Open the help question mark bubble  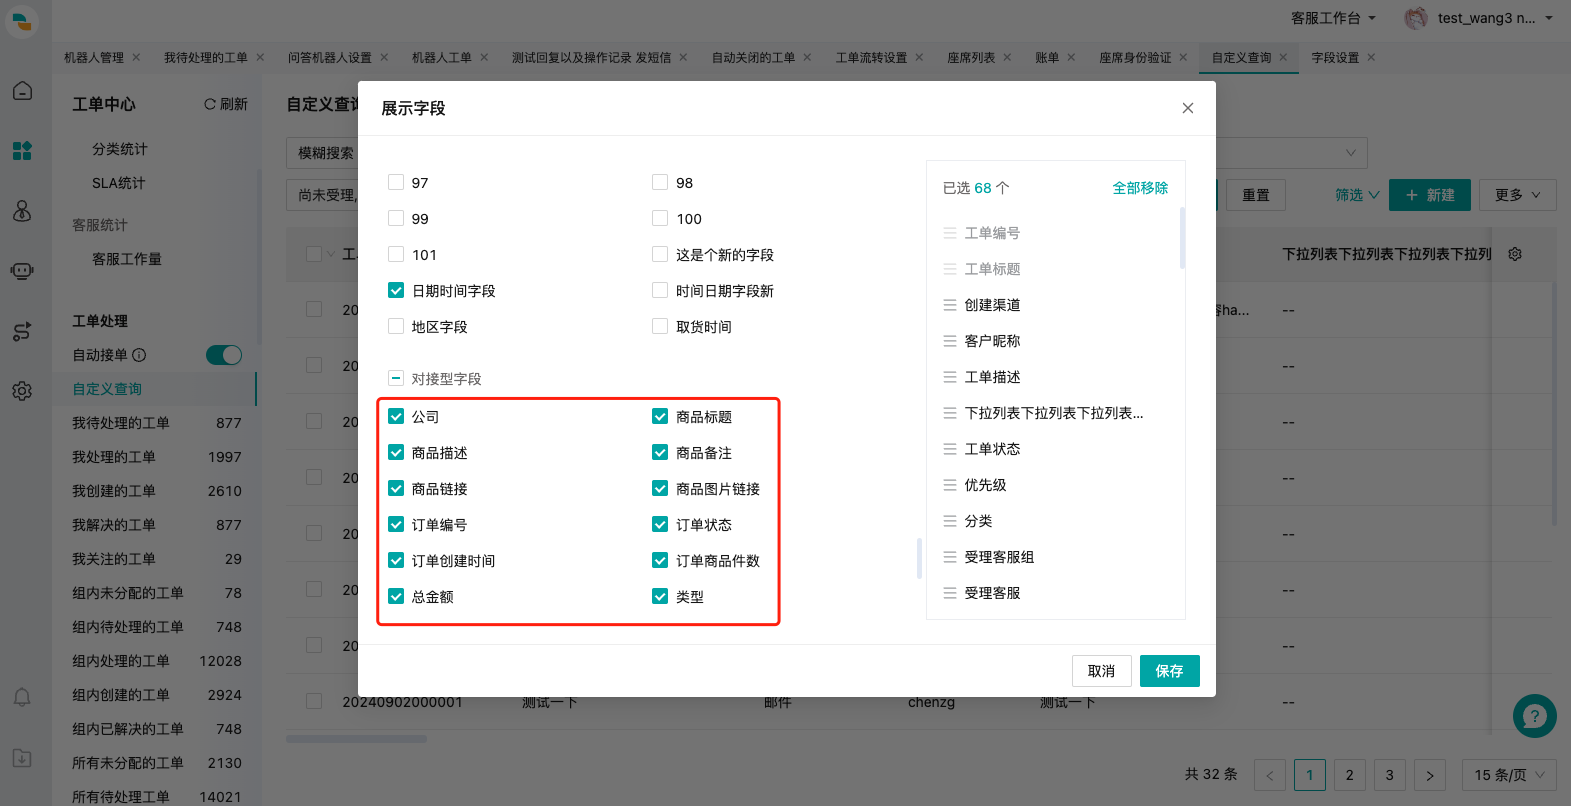[1534, 716]
